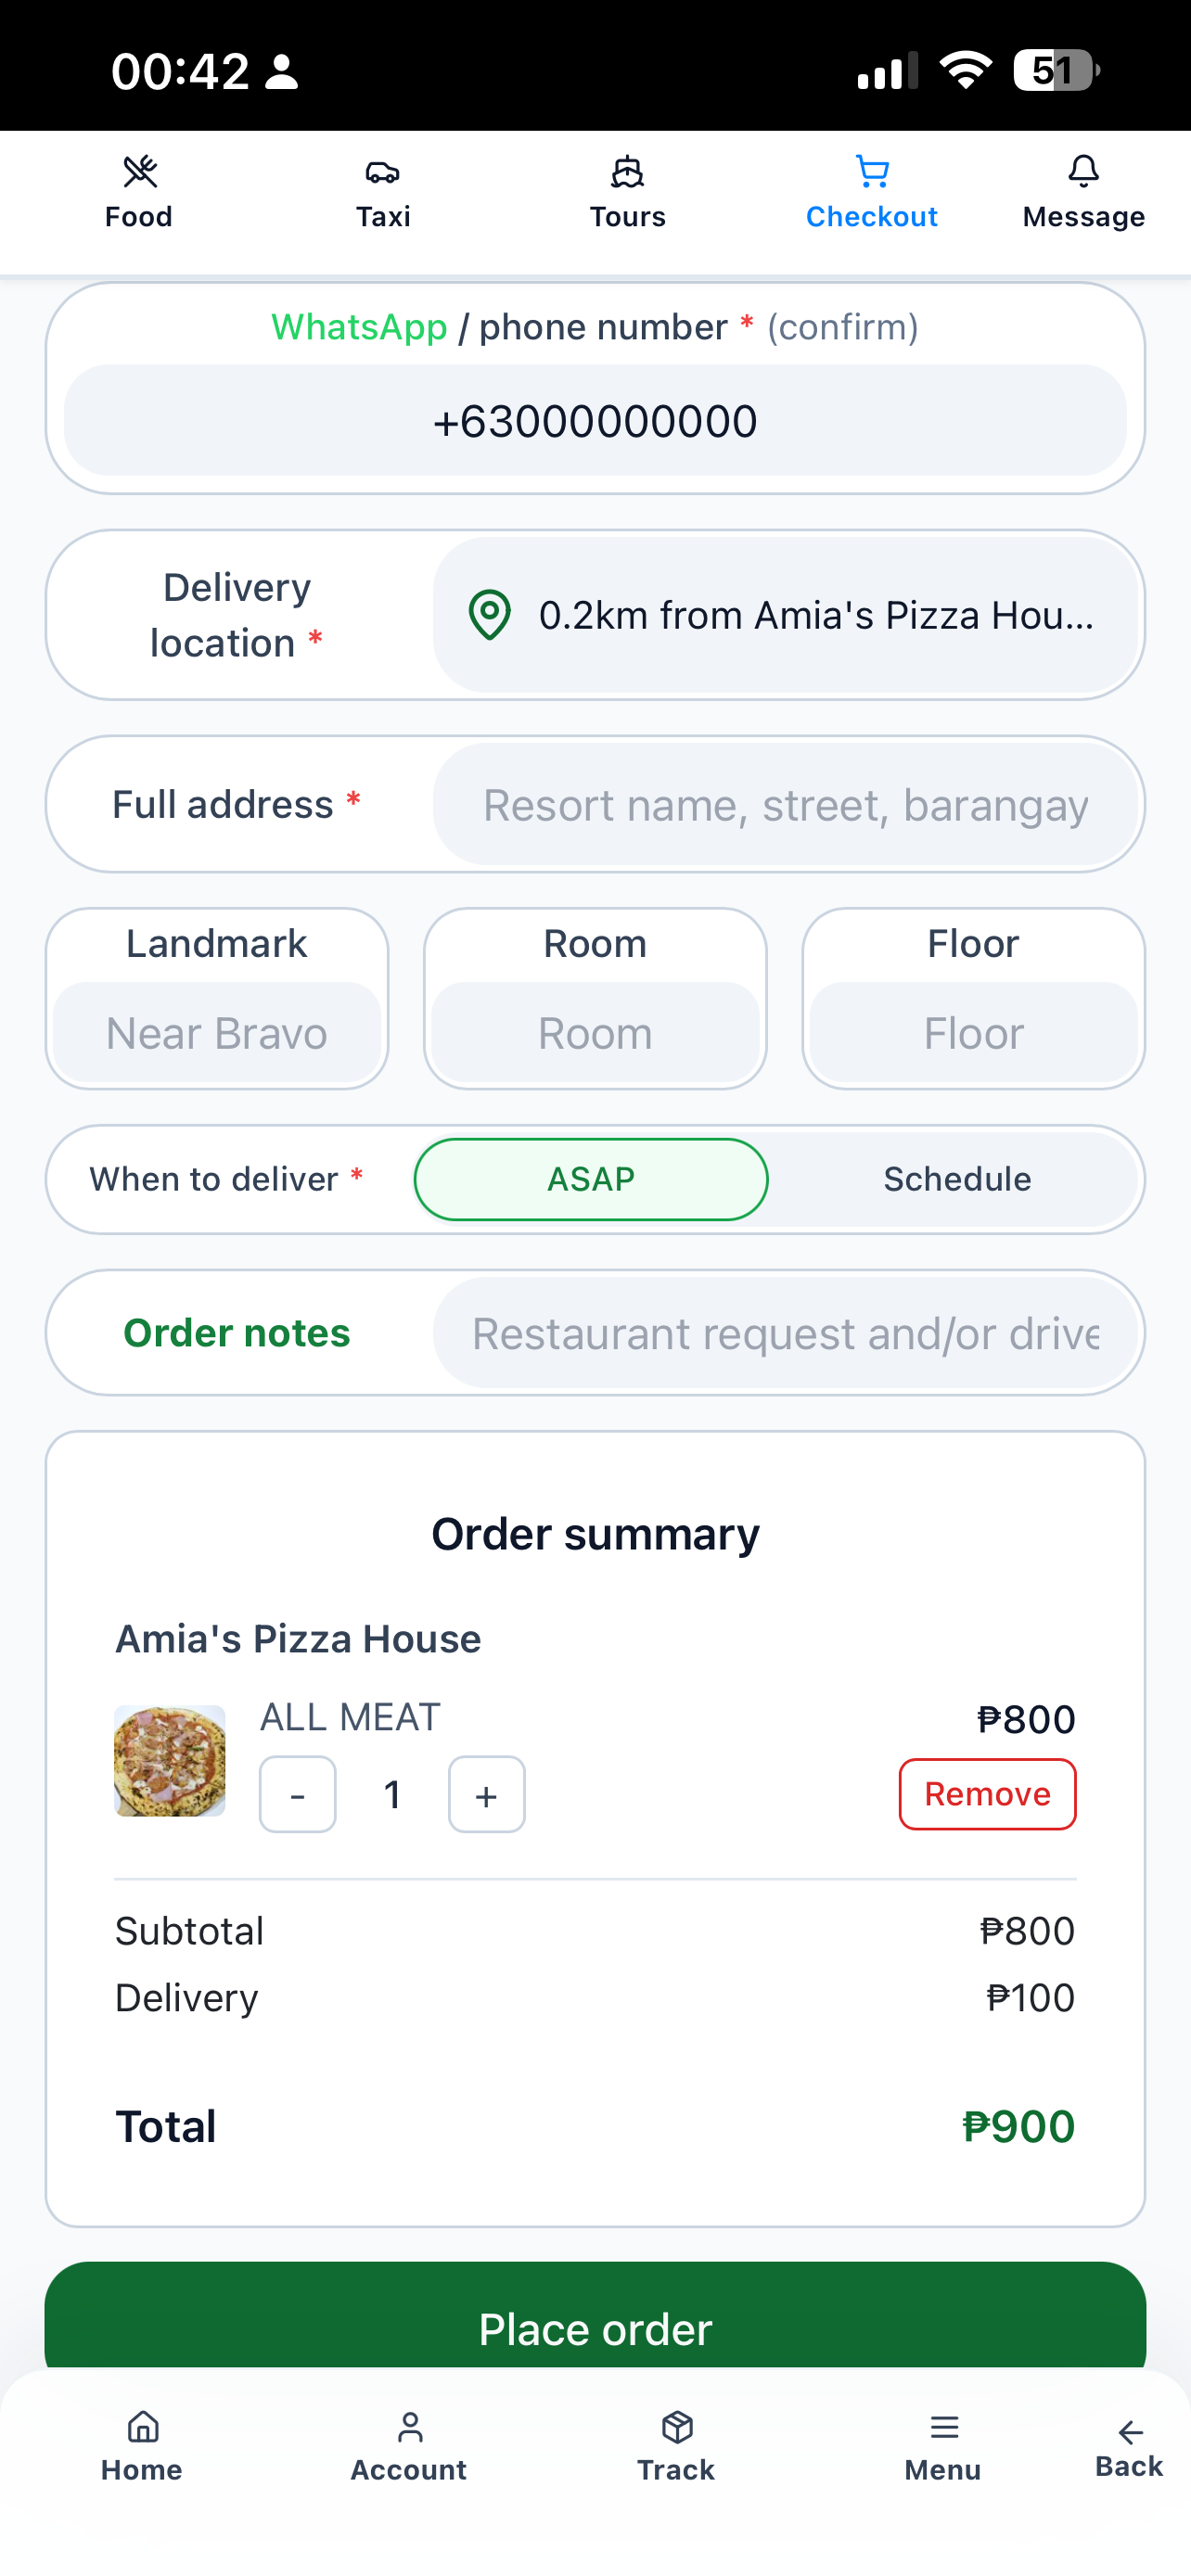Decrease ALL MEAT quantity with minus
Viewport: 1191px width, 2576px height.
coord(298,1794)
